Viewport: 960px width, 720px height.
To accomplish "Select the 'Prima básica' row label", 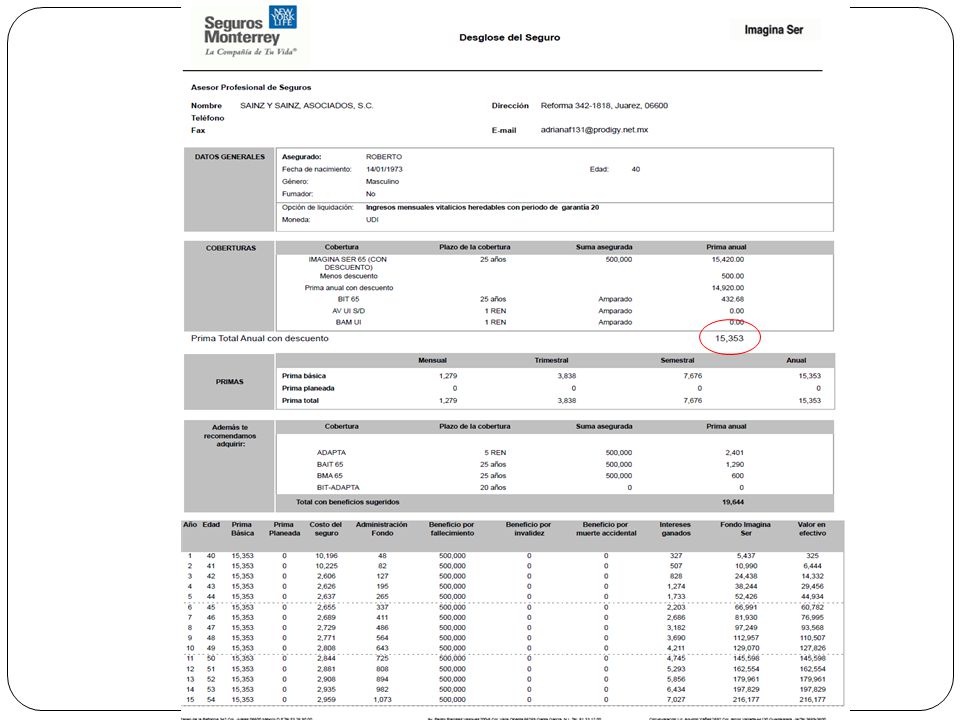I will 304,376.
